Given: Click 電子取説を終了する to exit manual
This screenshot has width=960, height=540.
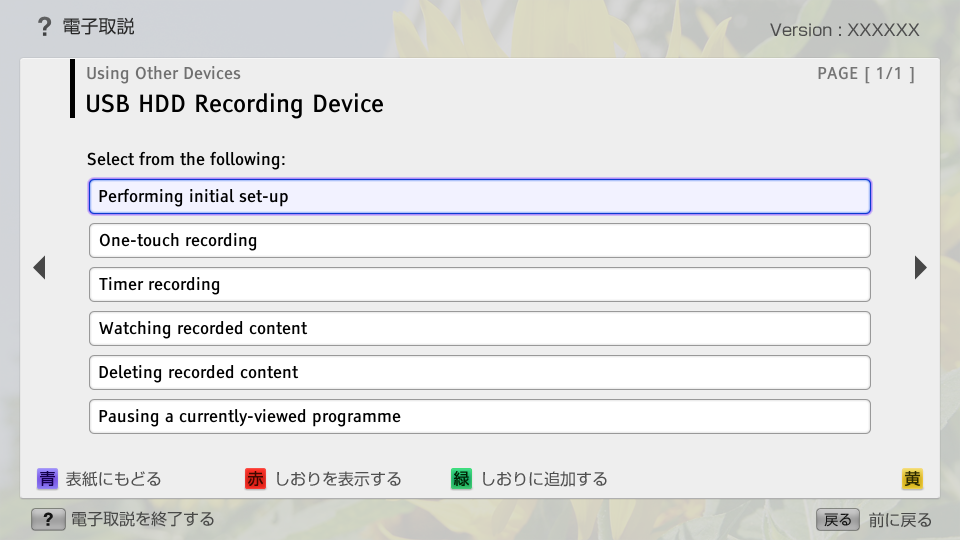Looking at the screenshot, I should click(142, 520).
